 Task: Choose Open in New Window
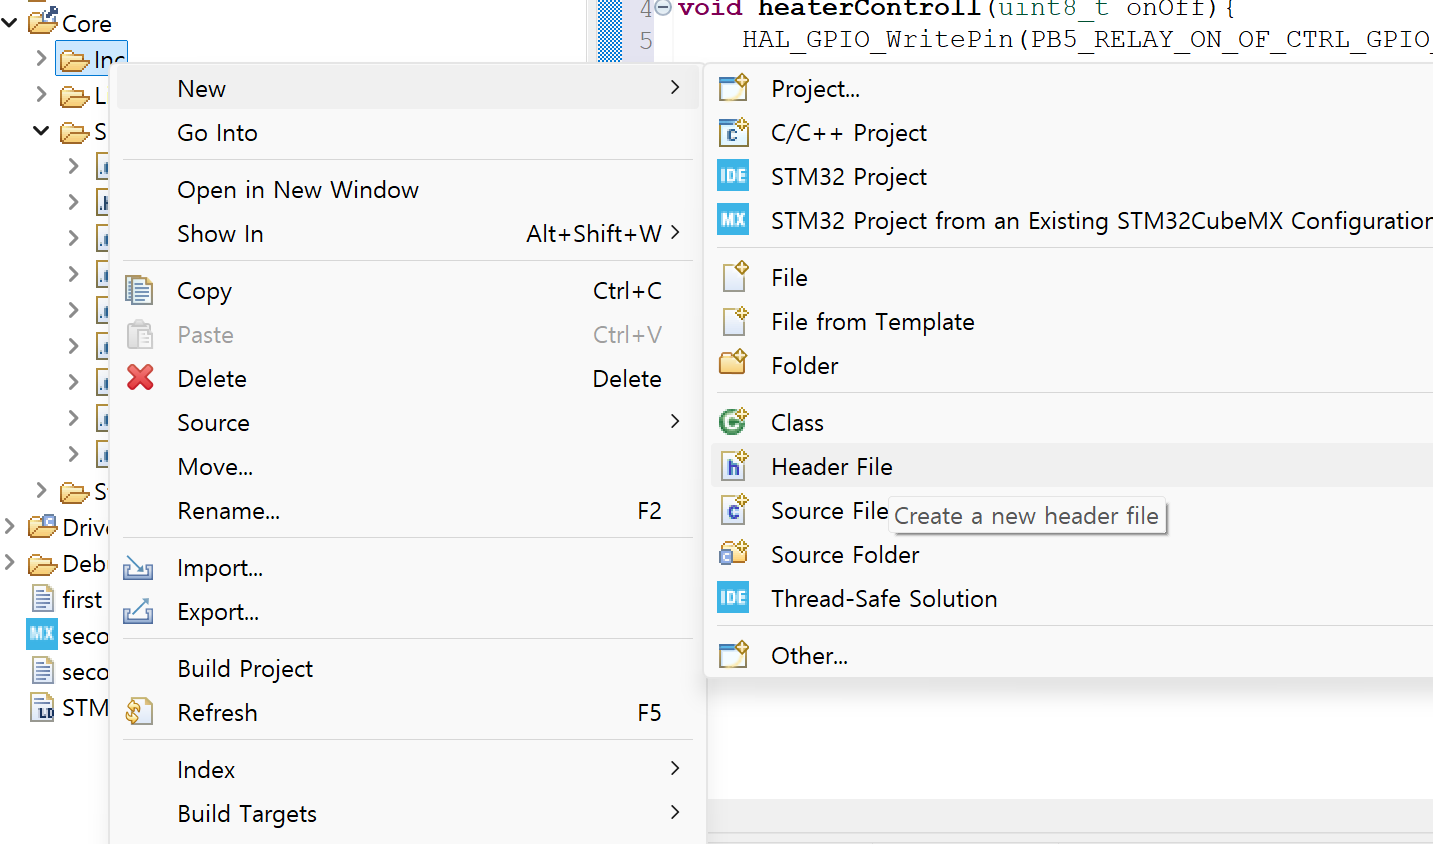click(x=408, y=189)
